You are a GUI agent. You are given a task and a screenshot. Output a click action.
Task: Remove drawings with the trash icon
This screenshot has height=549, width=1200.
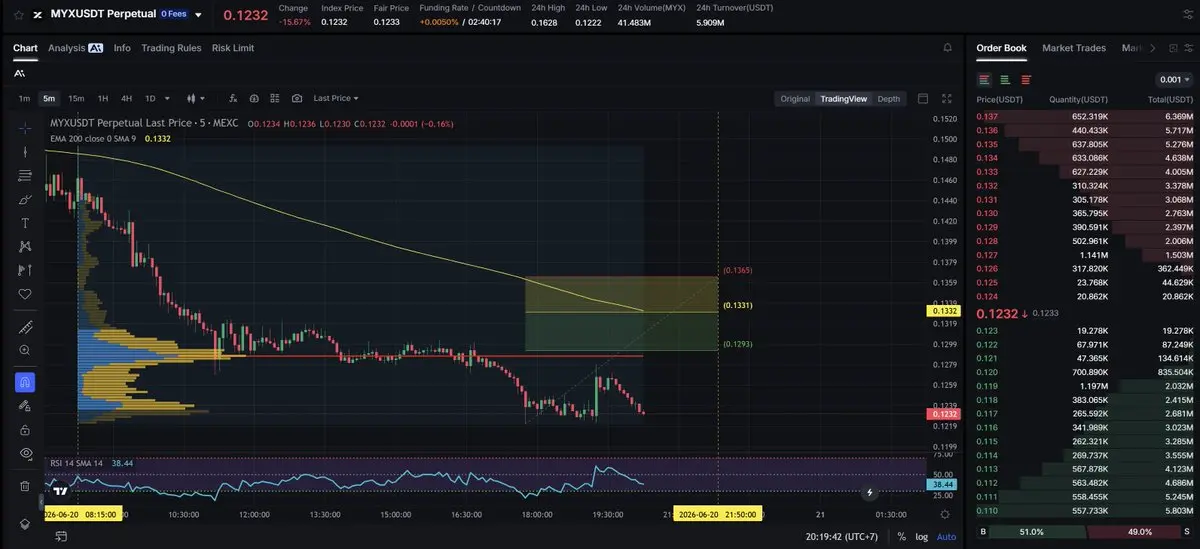pos(25,486)
